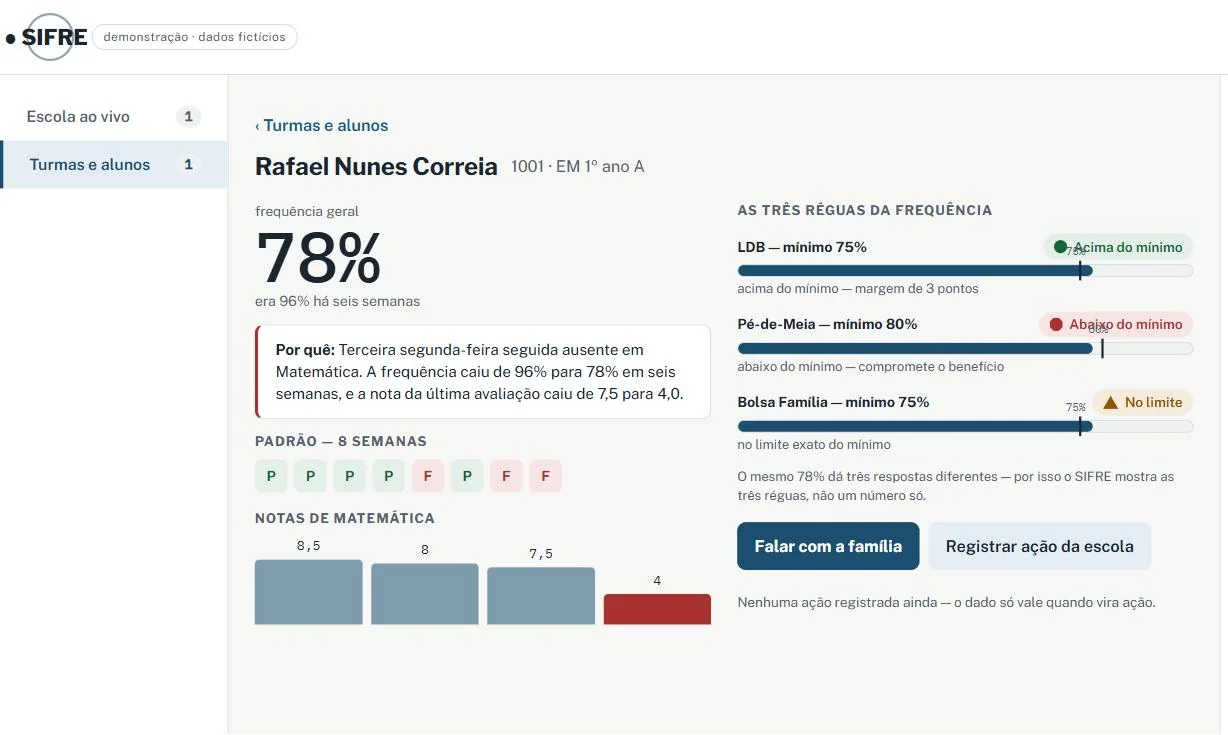This screenshot has height=735, width=1228.
Task: Click the LDB mínimo 75% progress bar
Action: tap(965, 270)
